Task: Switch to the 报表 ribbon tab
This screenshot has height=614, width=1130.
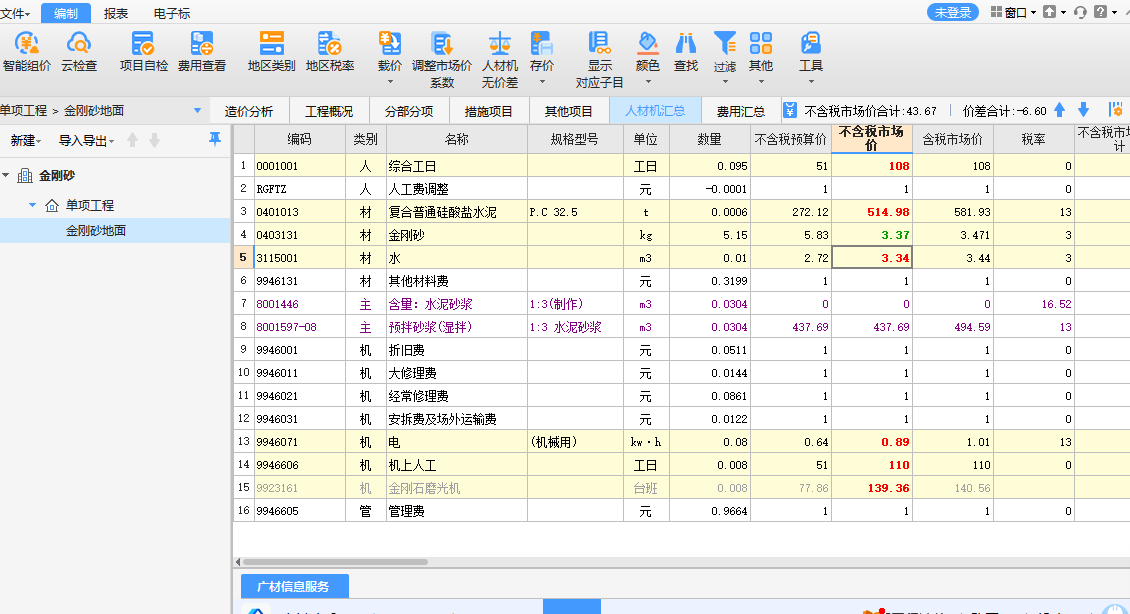Action: pos(115,14)
